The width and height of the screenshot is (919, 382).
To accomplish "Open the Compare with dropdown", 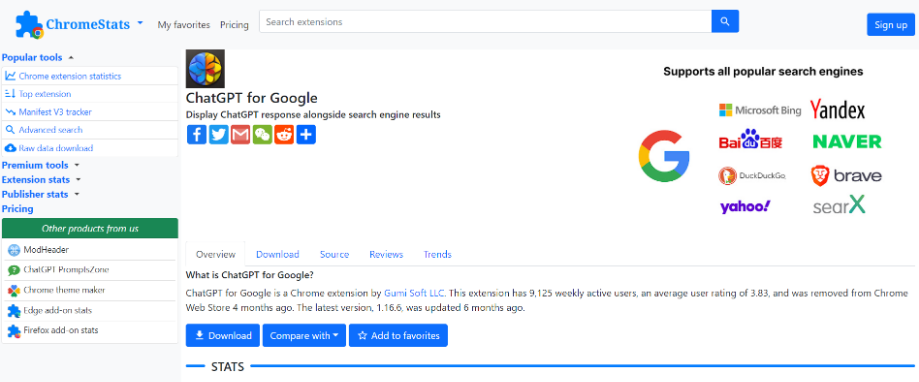I will click(x=304, y=336).
